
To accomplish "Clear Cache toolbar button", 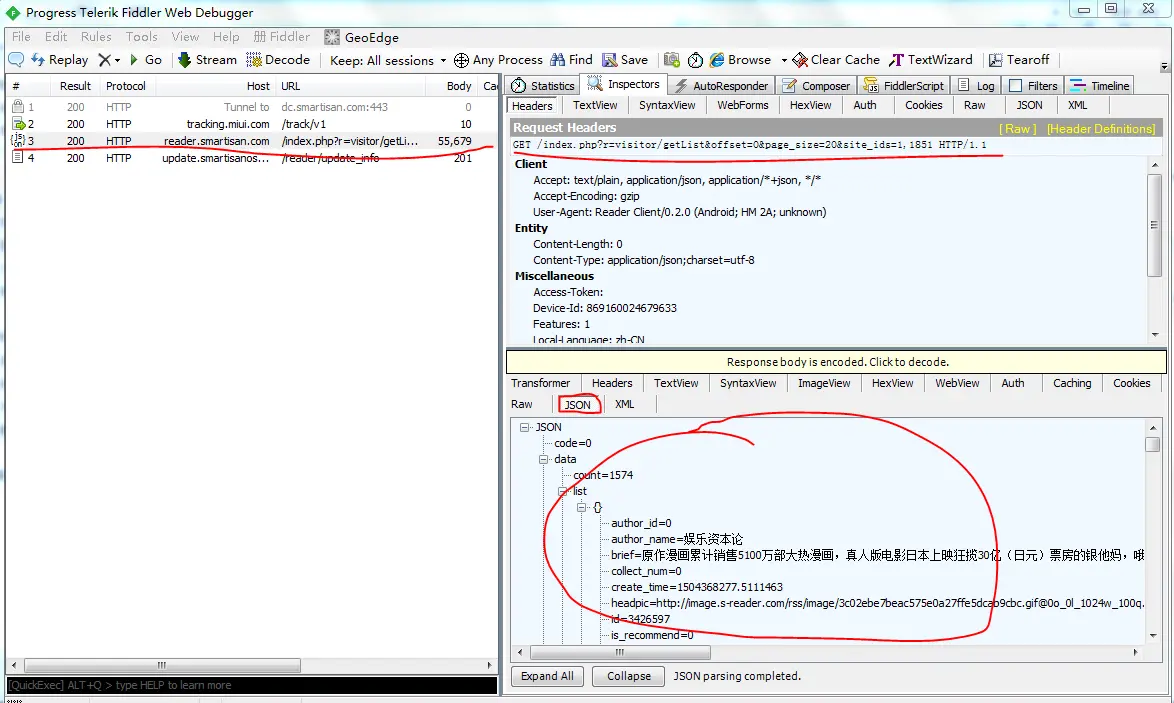I will click(836, 60).
